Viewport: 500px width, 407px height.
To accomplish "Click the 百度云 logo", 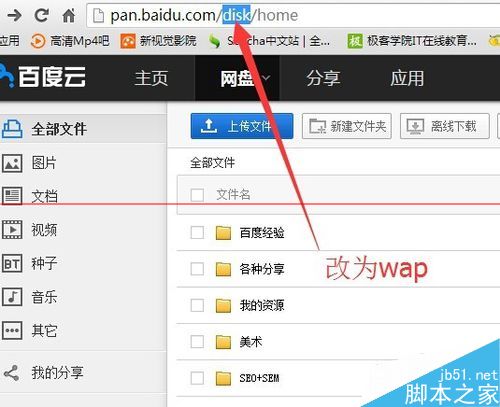I will 43,76.
